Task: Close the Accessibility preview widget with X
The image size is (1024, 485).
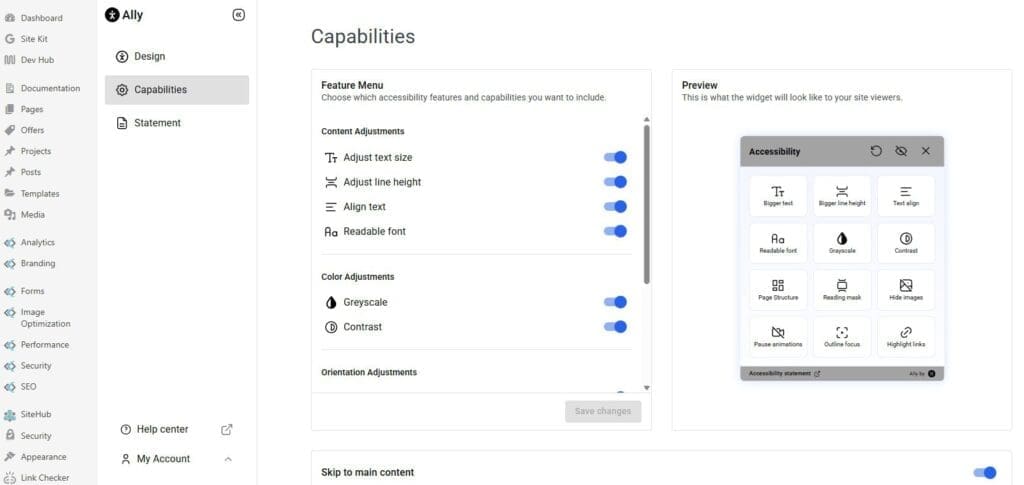Action: [x=925, y=151]
